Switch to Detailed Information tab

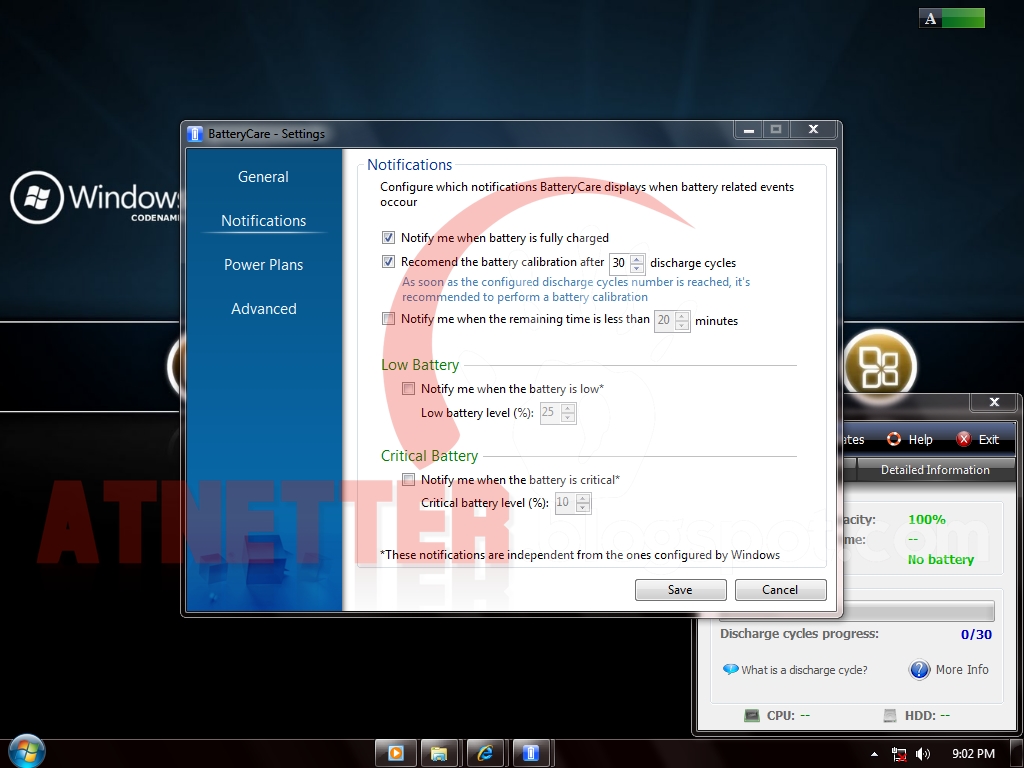935,470
